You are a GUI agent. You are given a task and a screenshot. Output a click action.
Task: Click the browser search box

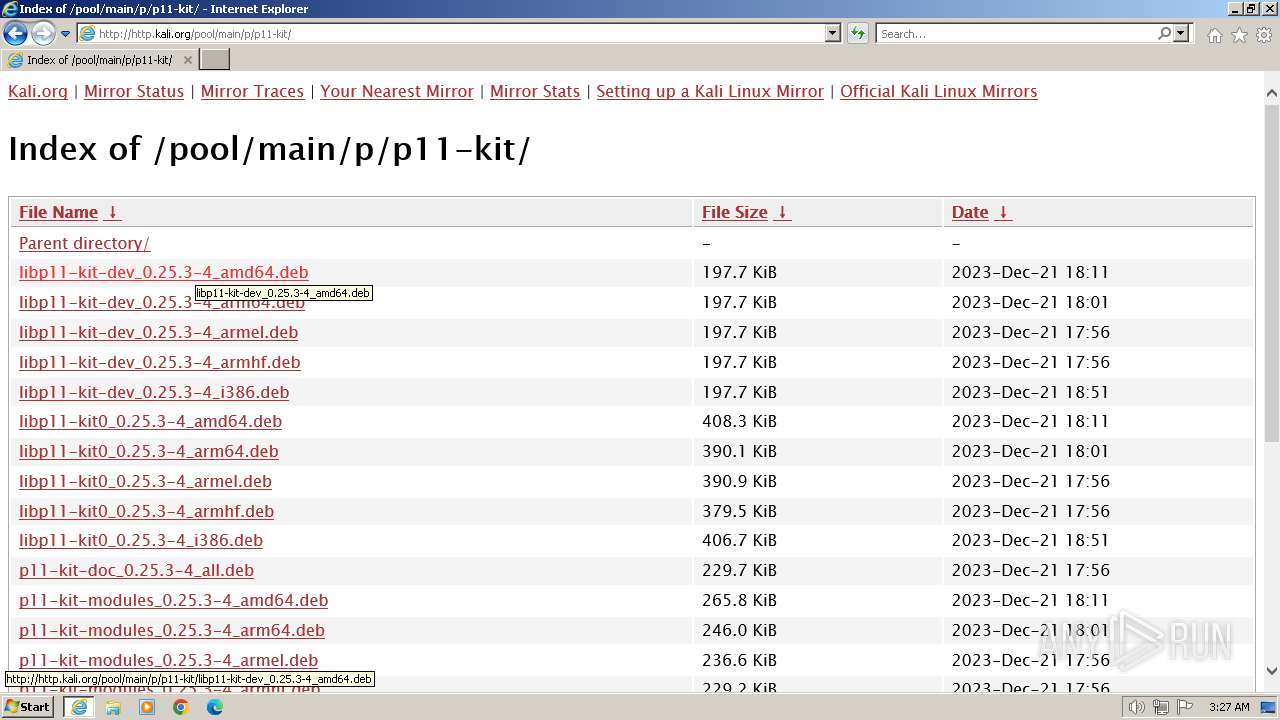[x=1016, y=33]
